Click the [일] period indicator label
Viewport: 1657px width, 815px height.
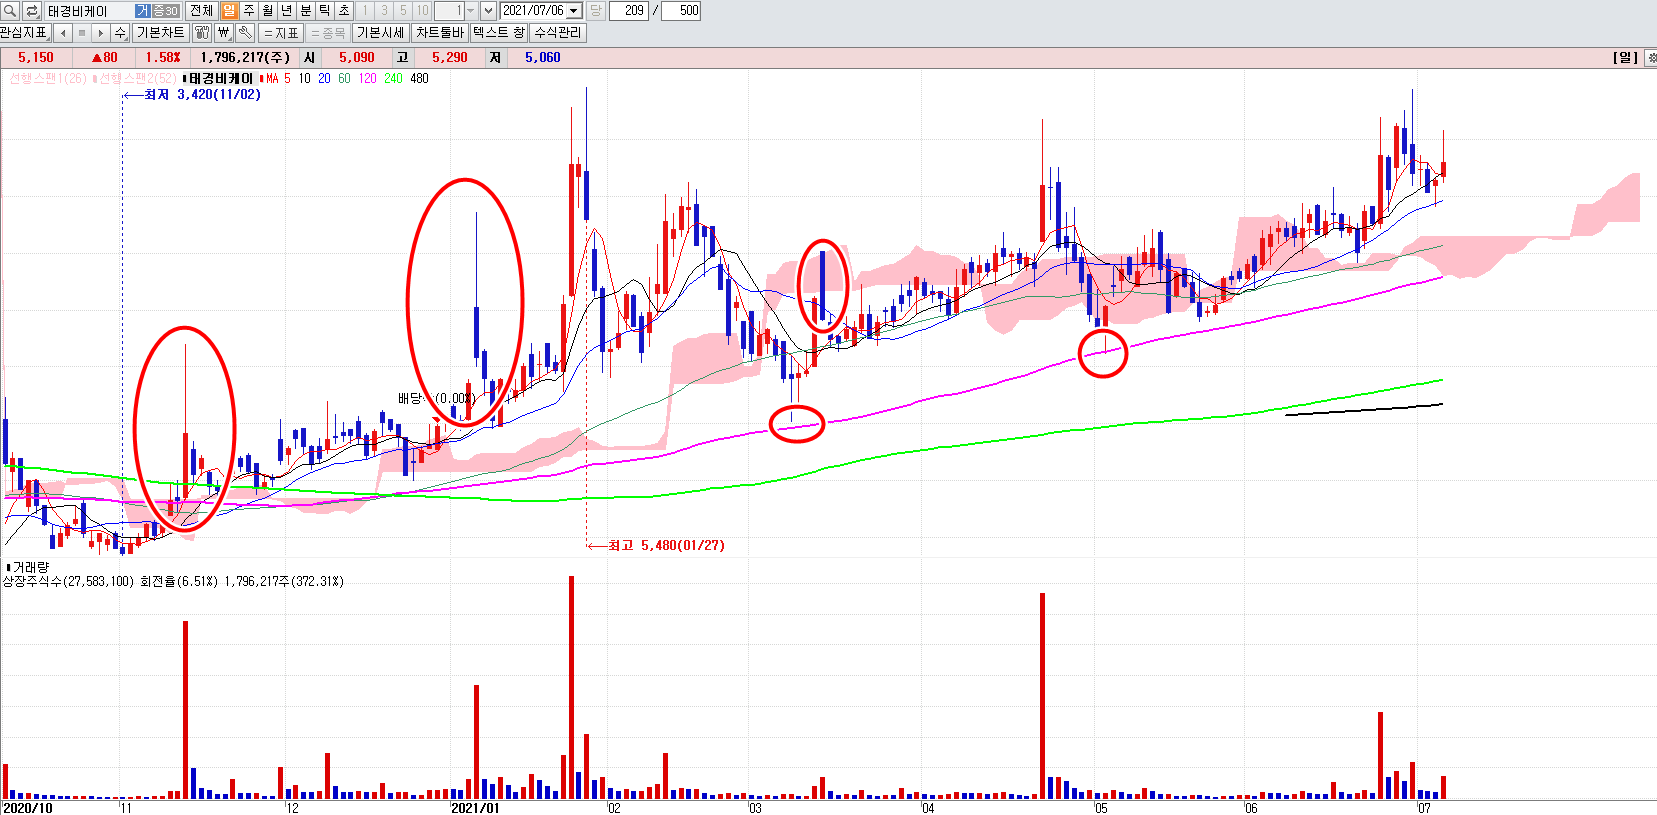(x=1625, y=58)
